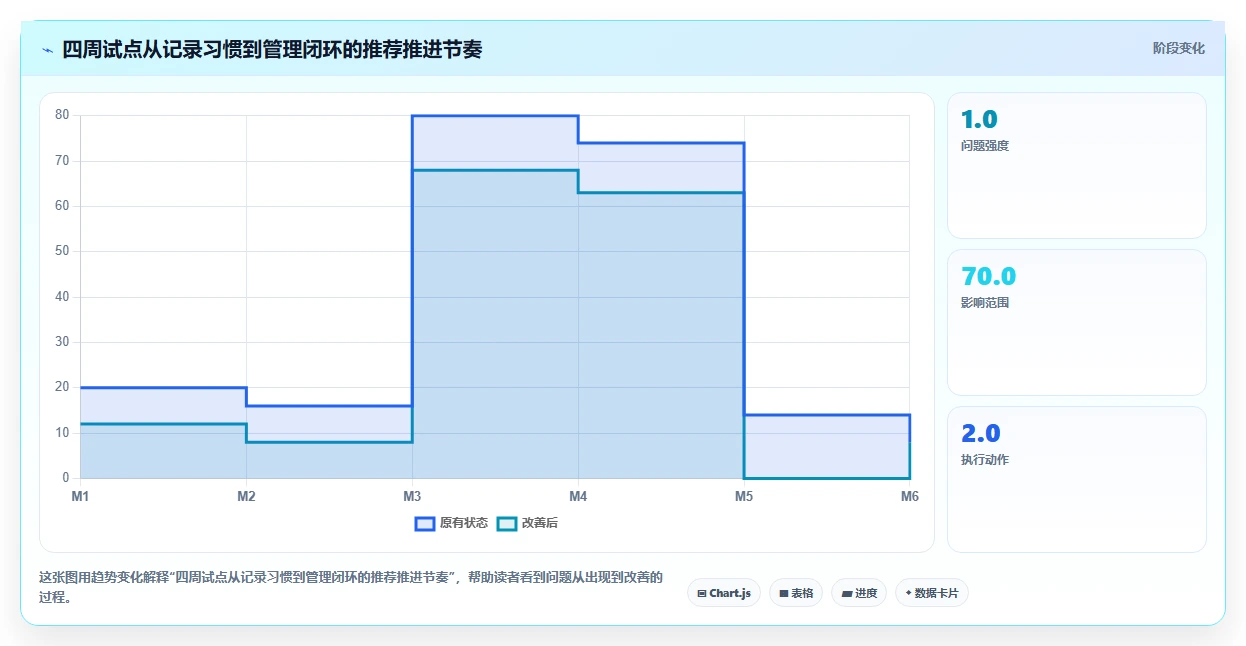Click the 阶段变化 label in header
1246x646 pixels.
[1179, 48]
